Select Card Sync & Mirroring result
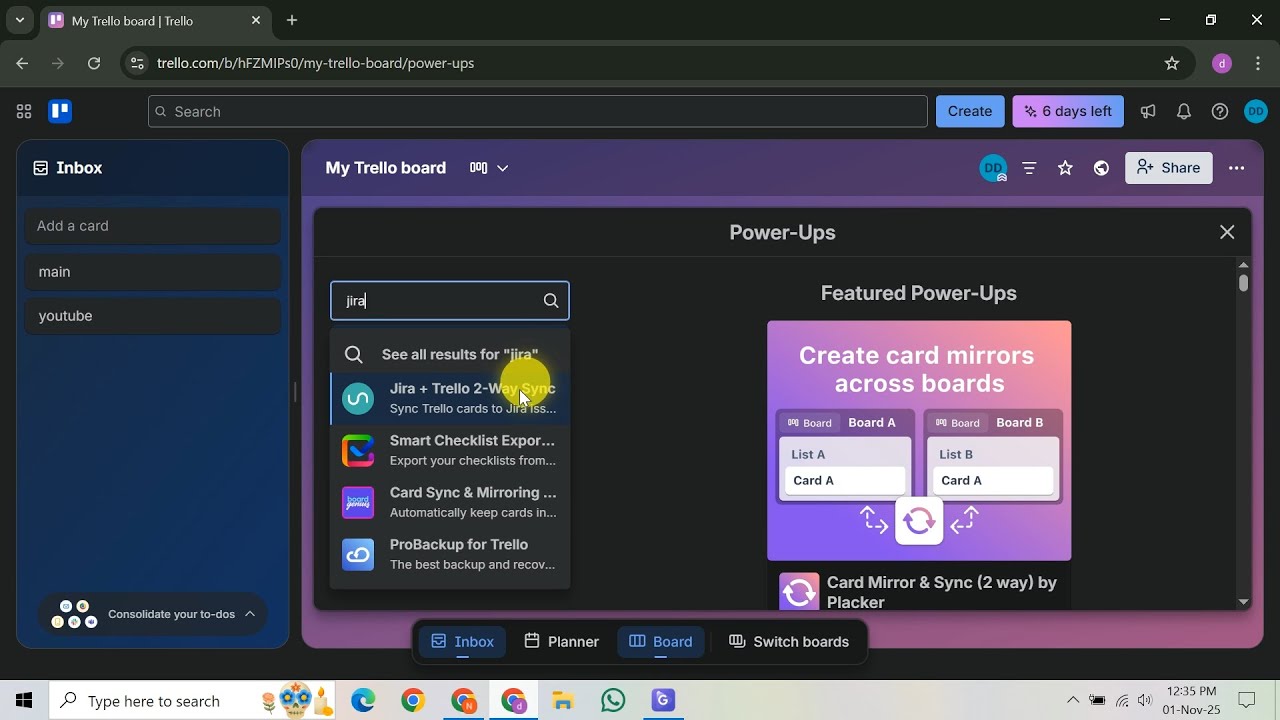 pyautogui.click(x=450, y=502)
